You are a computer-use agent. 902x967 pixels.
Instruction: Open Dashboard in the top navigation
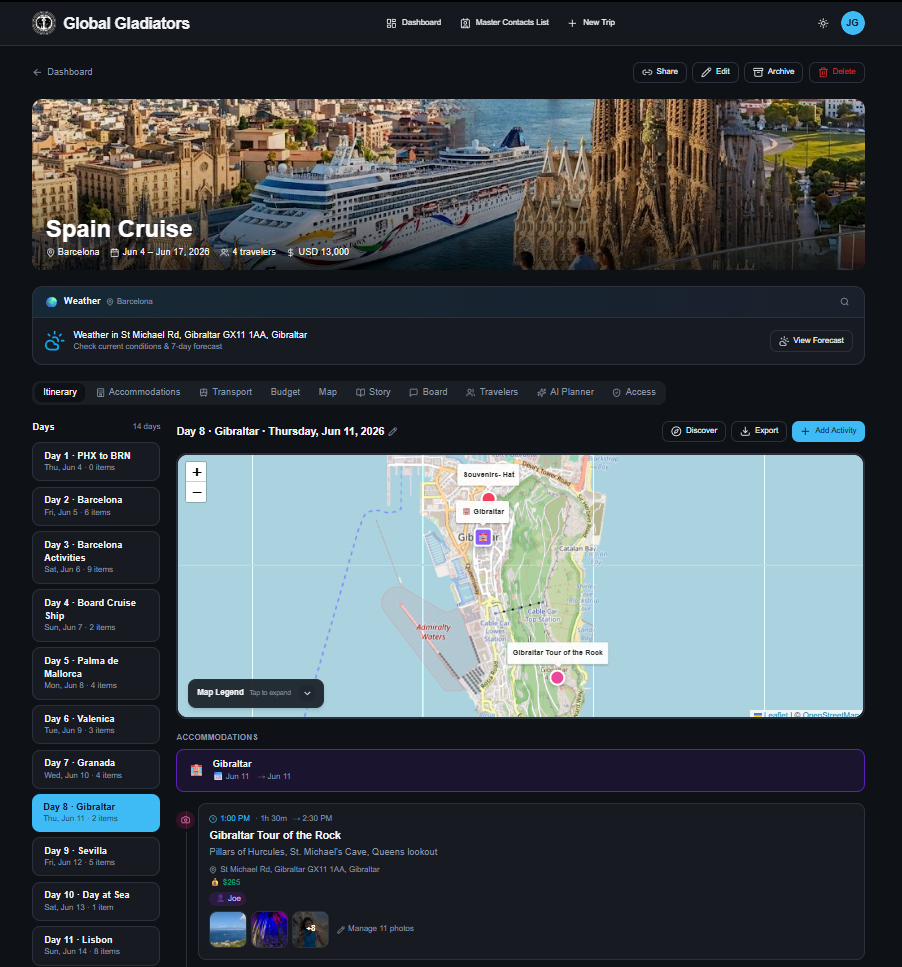click(x=414, y=23)
